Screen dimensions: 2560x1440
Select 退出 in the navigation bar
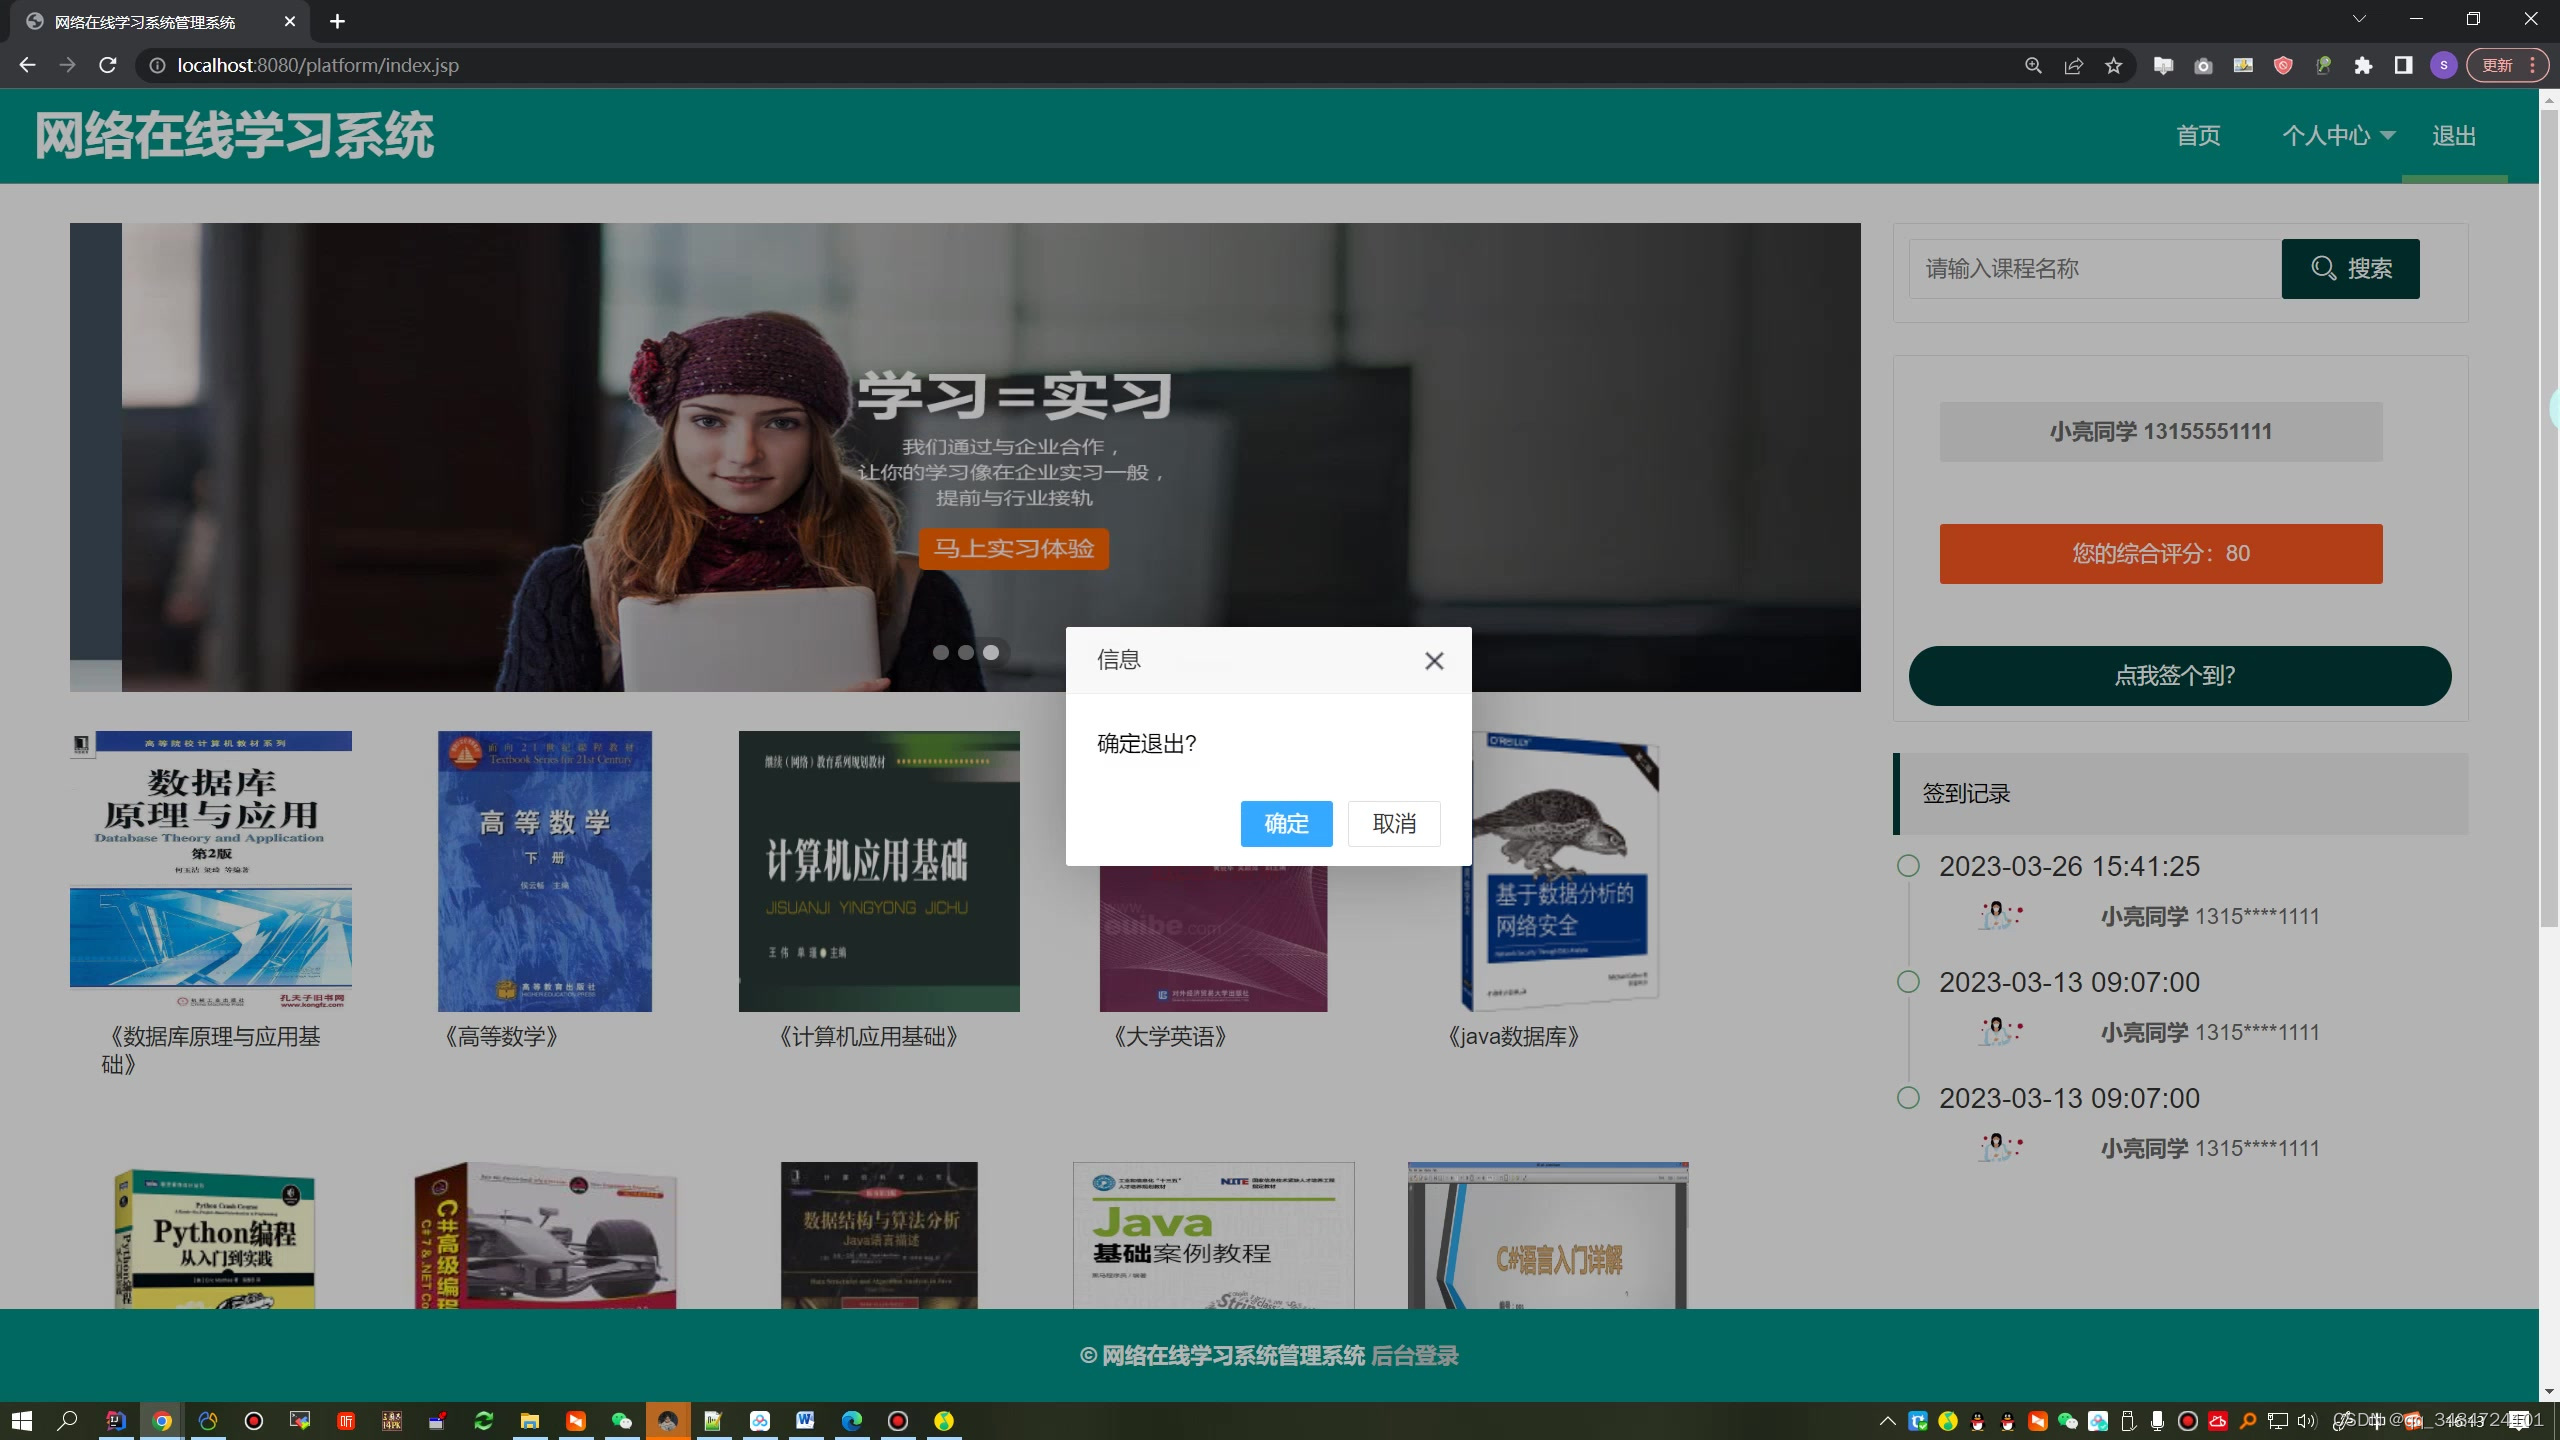[2453, 136]
